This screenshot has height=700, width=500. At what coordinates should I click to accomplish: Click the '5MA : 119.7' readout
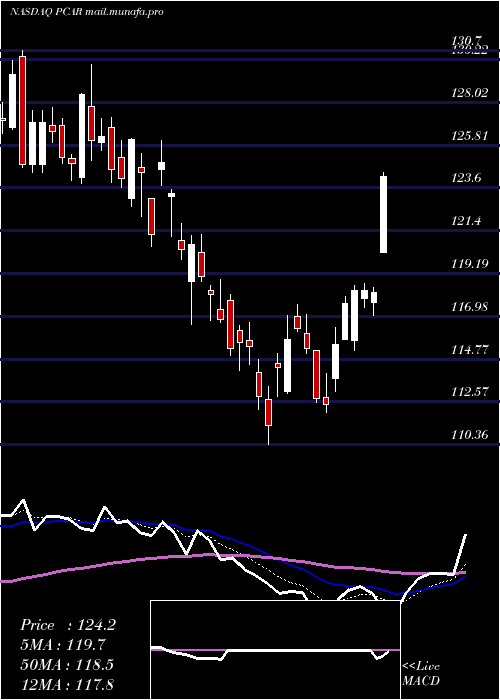pos(63,645)
